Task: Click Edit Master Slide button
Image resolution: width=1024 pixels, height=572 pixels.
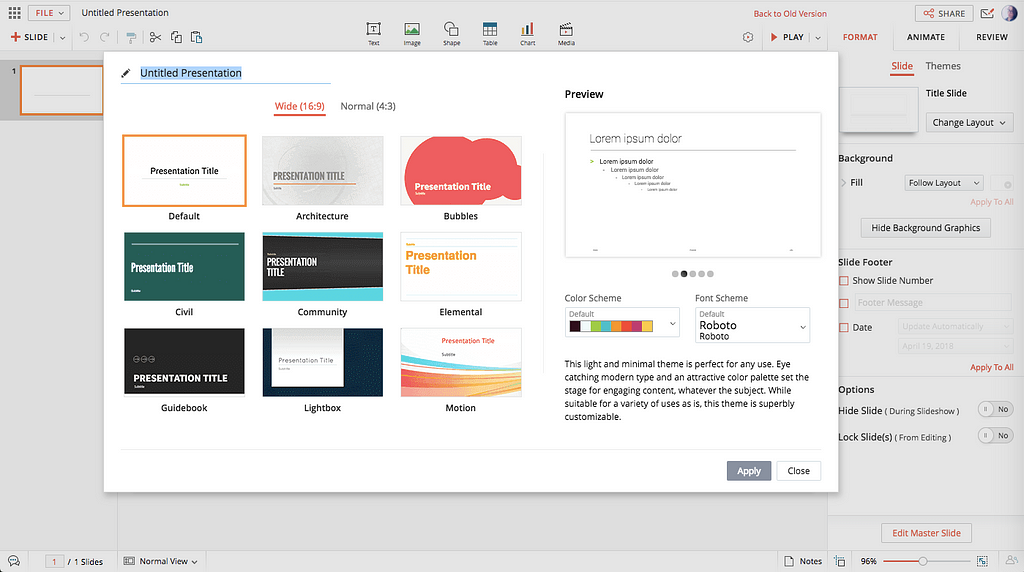Action: pyautogui.click(x=926, y=533)
